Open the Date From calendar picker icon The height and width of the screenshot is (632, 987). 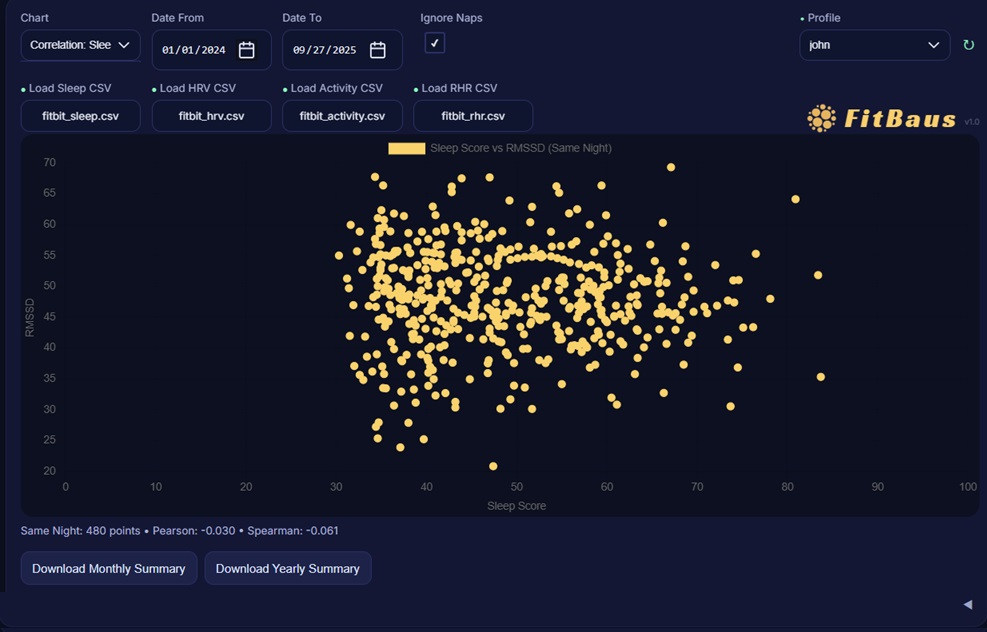tap(247, 50)
